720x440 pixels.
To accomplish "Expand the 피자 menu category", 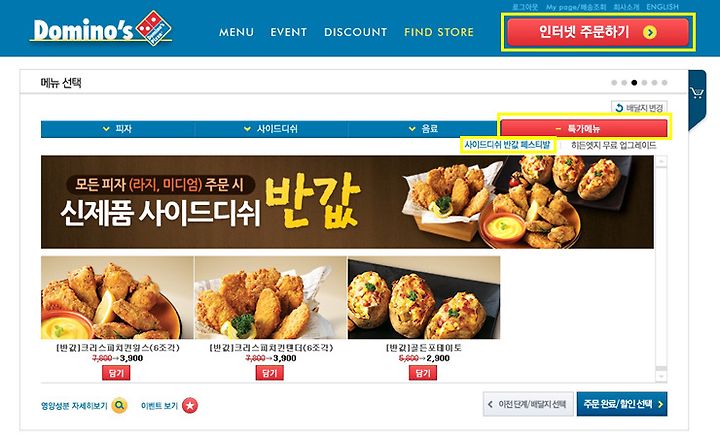I will point(118,129).
